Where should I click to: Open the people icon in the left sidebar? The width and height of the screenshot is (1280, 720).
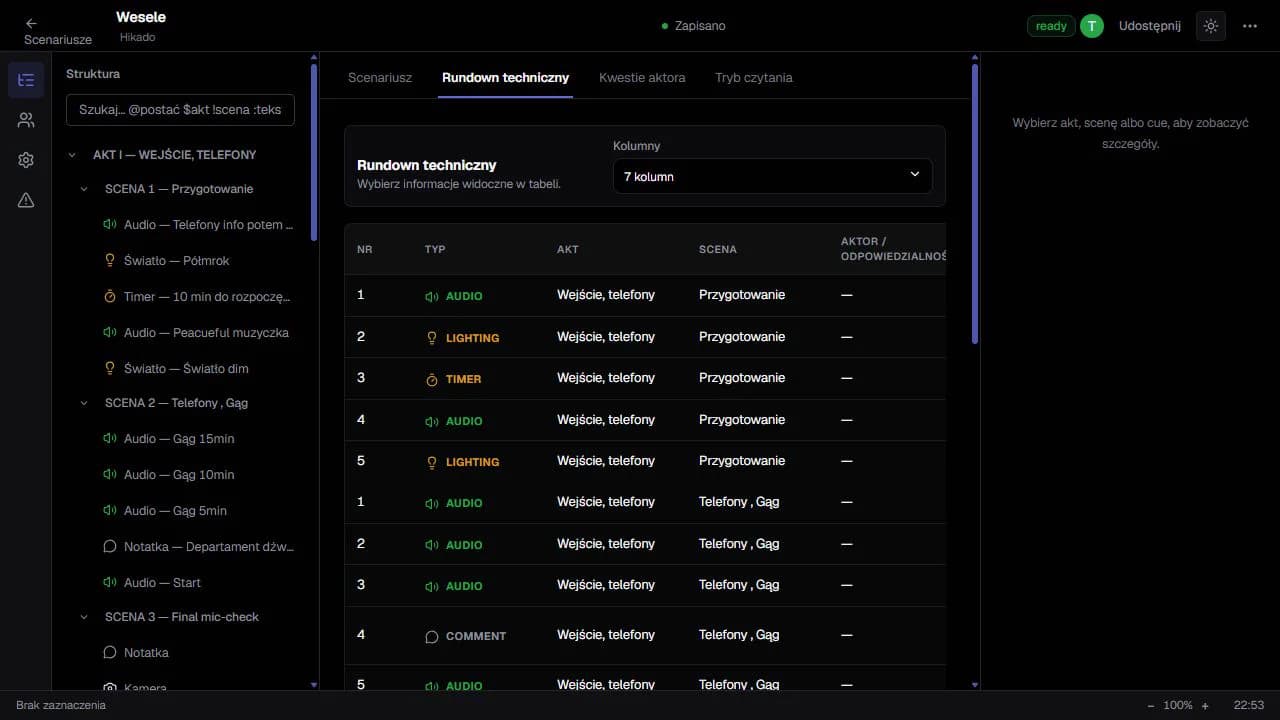tap(26, 120)
